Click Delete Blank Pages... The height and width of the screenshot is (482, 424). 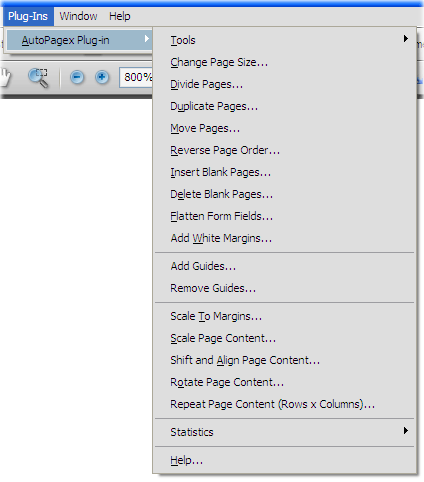pyautogui.click(x=285, y=194)
